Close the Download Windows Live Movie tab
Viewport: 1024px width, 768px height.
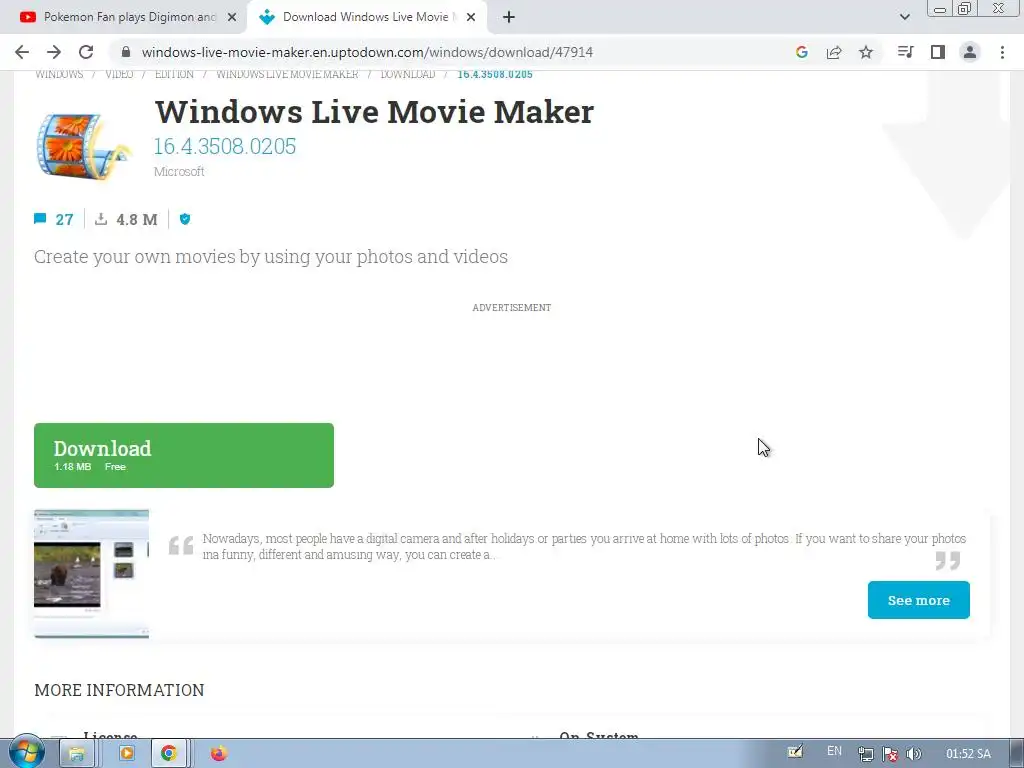(x=471, y=17)
